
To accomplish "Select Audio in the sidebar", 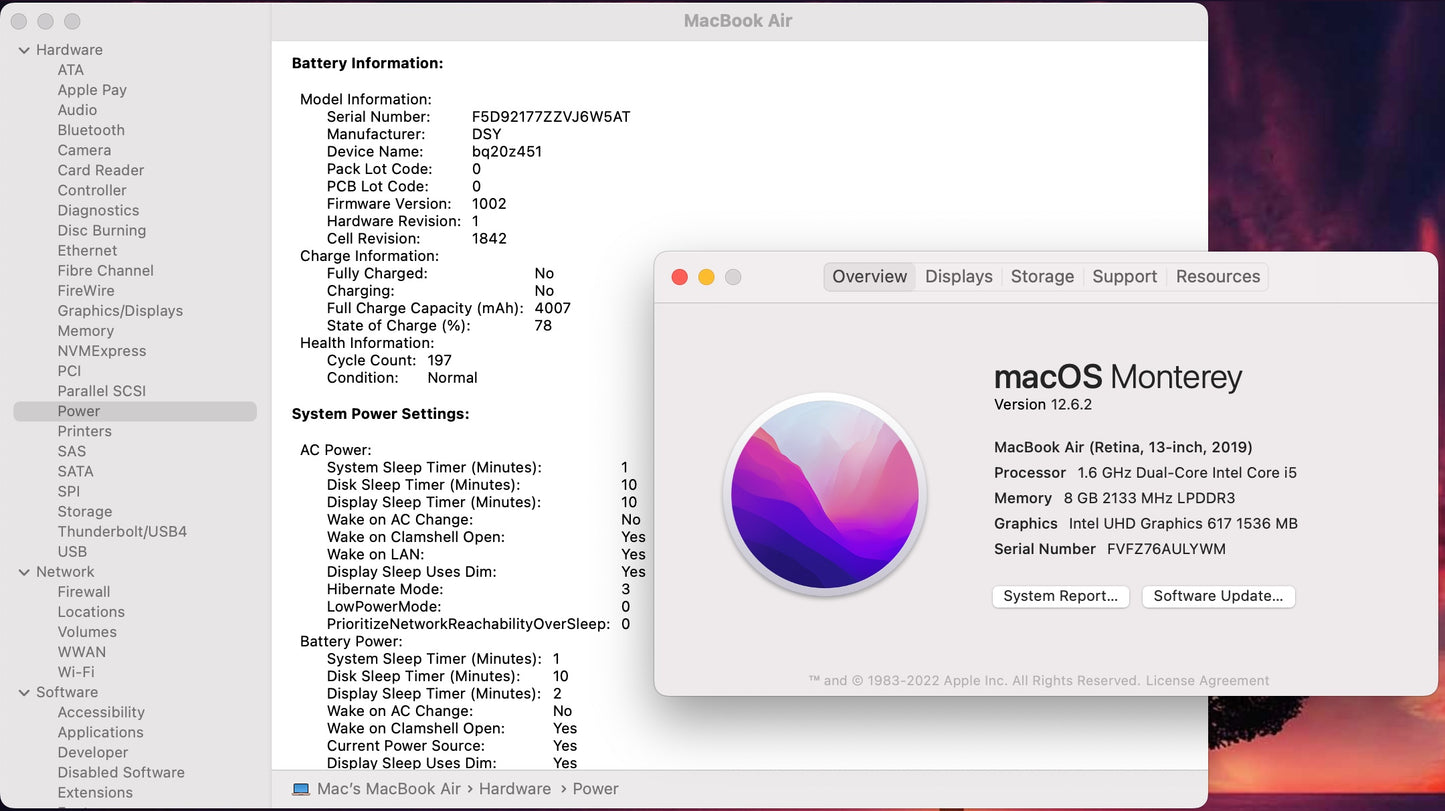I will (77, 110).
